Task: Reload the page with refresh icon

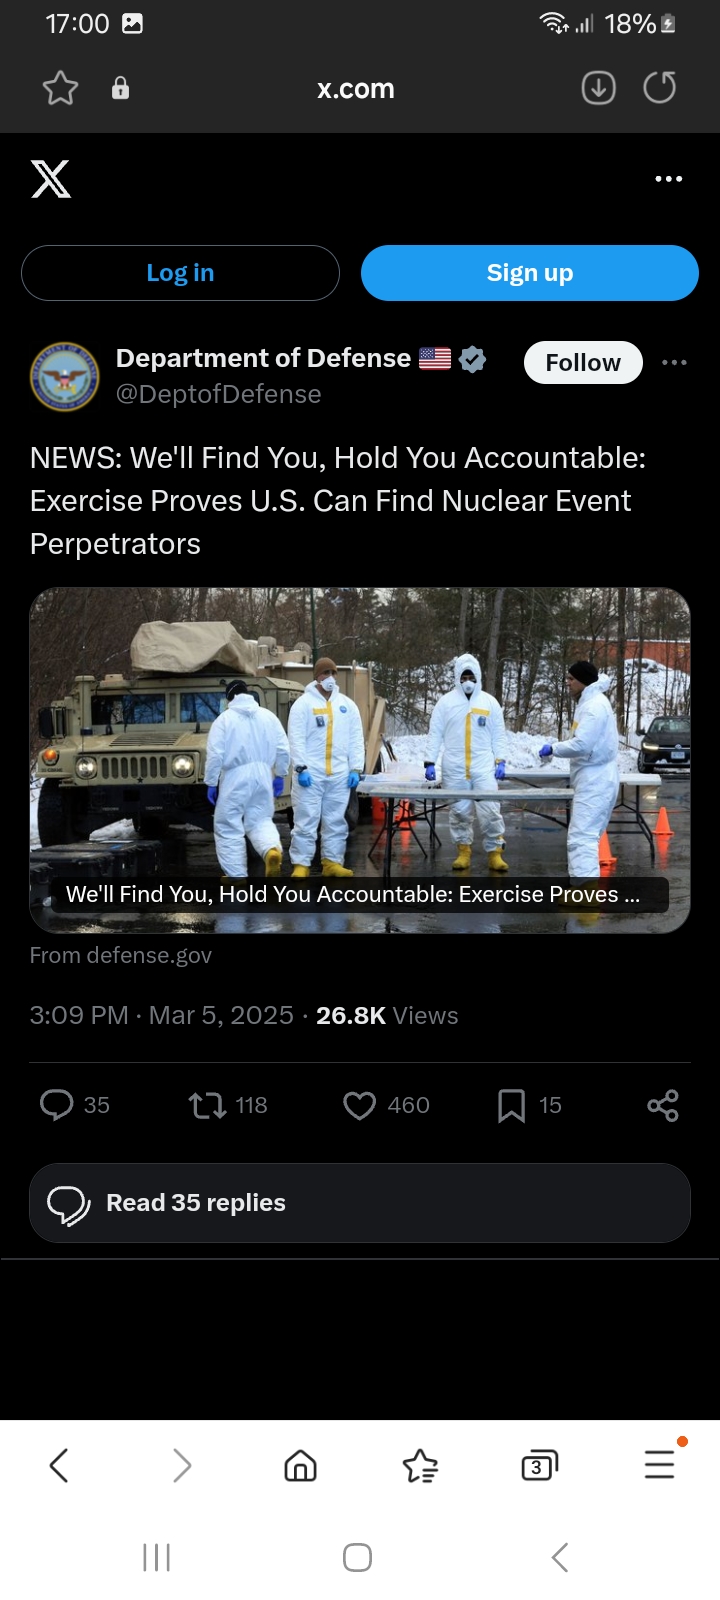Action: coord(660,88)
